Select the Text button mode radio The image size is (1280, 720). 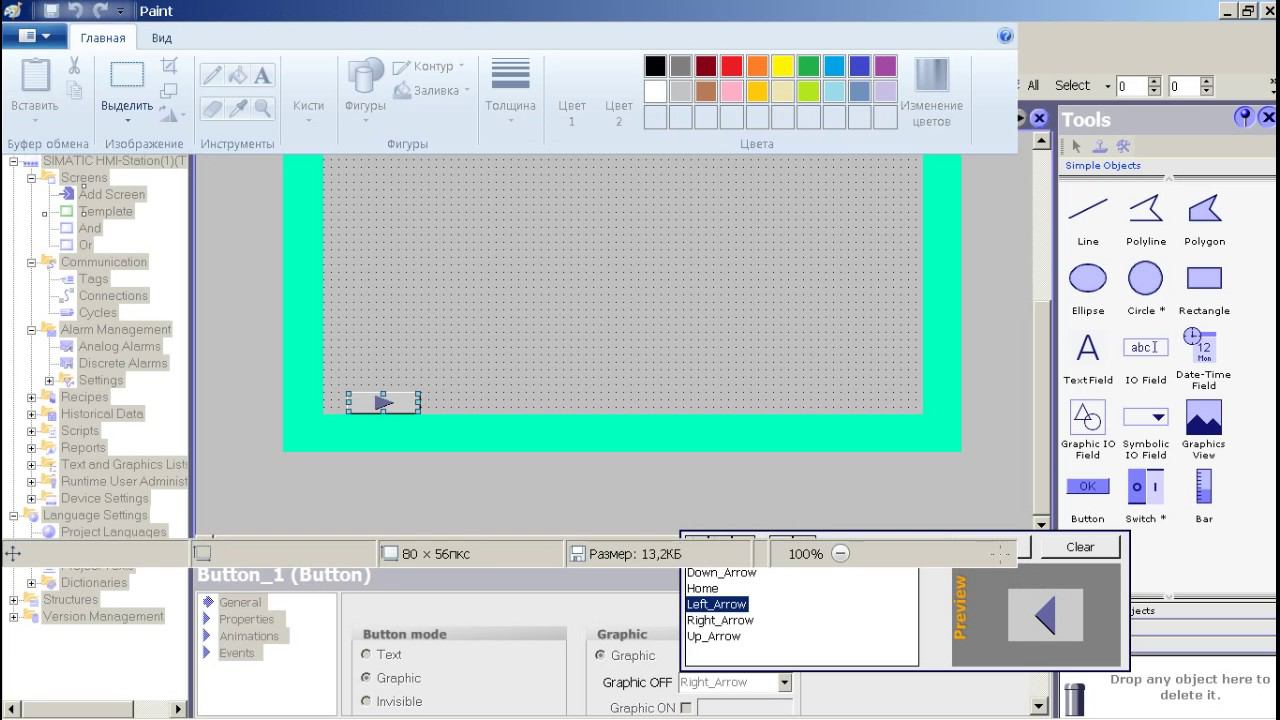(x=366, y=654)
